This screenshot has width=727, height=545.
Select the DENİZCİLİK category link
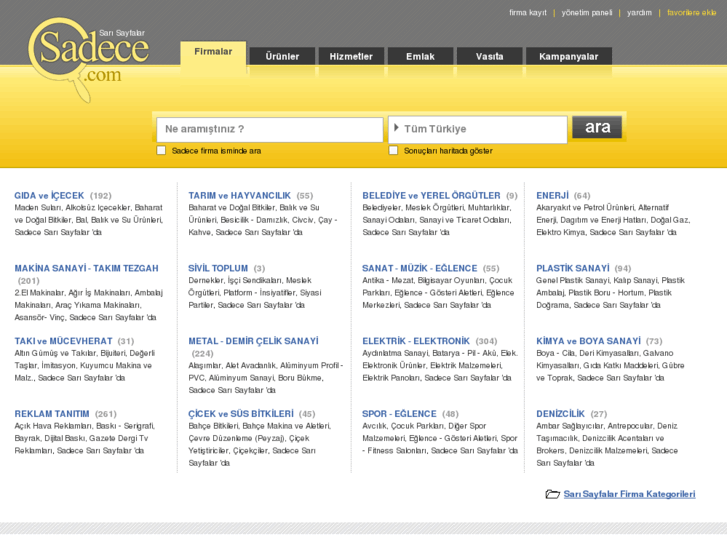(559, 413)
